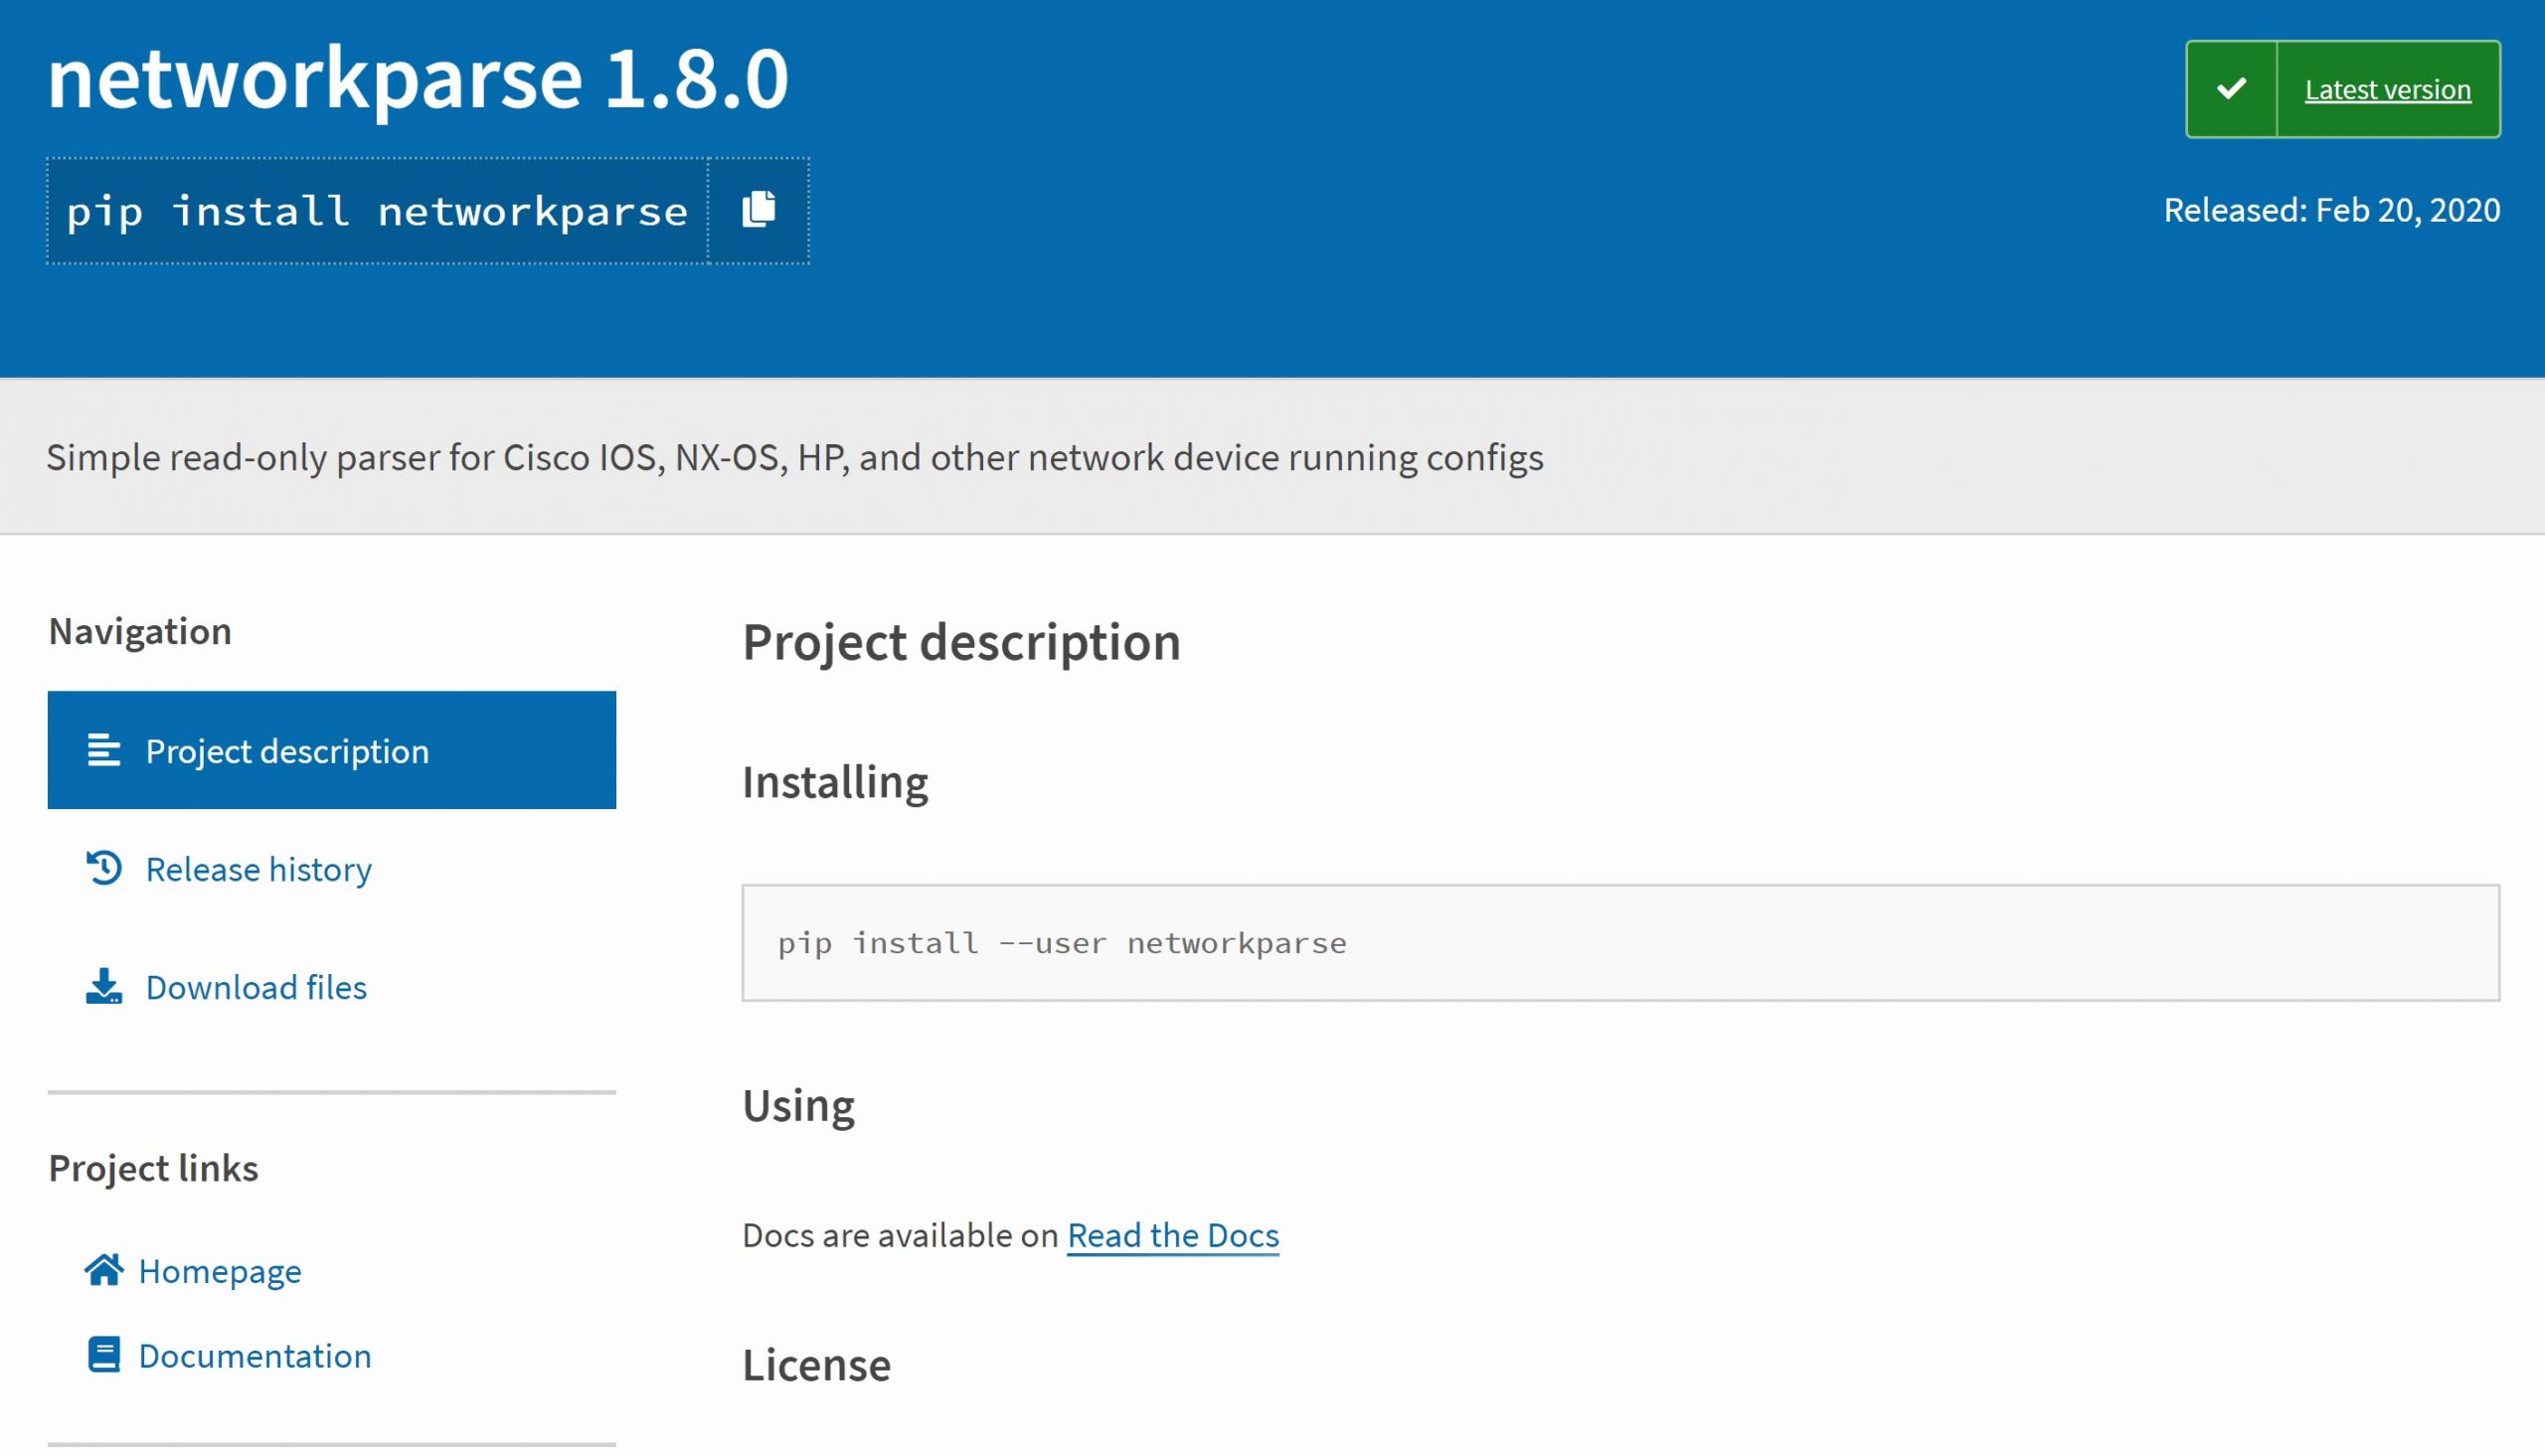Go to Download files section
Screen dimensions: 2545x1456
pyautogui.click(x=256, y=987)
